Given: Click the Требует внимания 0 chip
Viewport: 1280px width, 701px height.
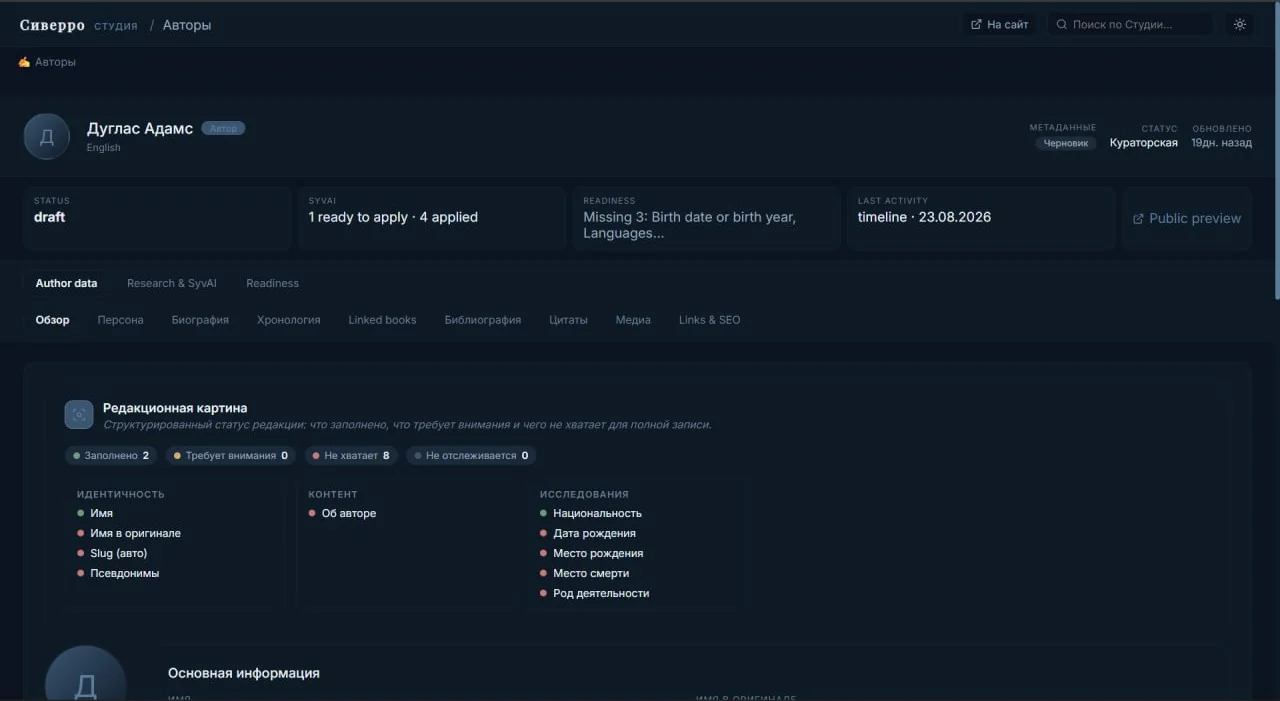Looking at the screenshot, I should click(x=231, y=456).
